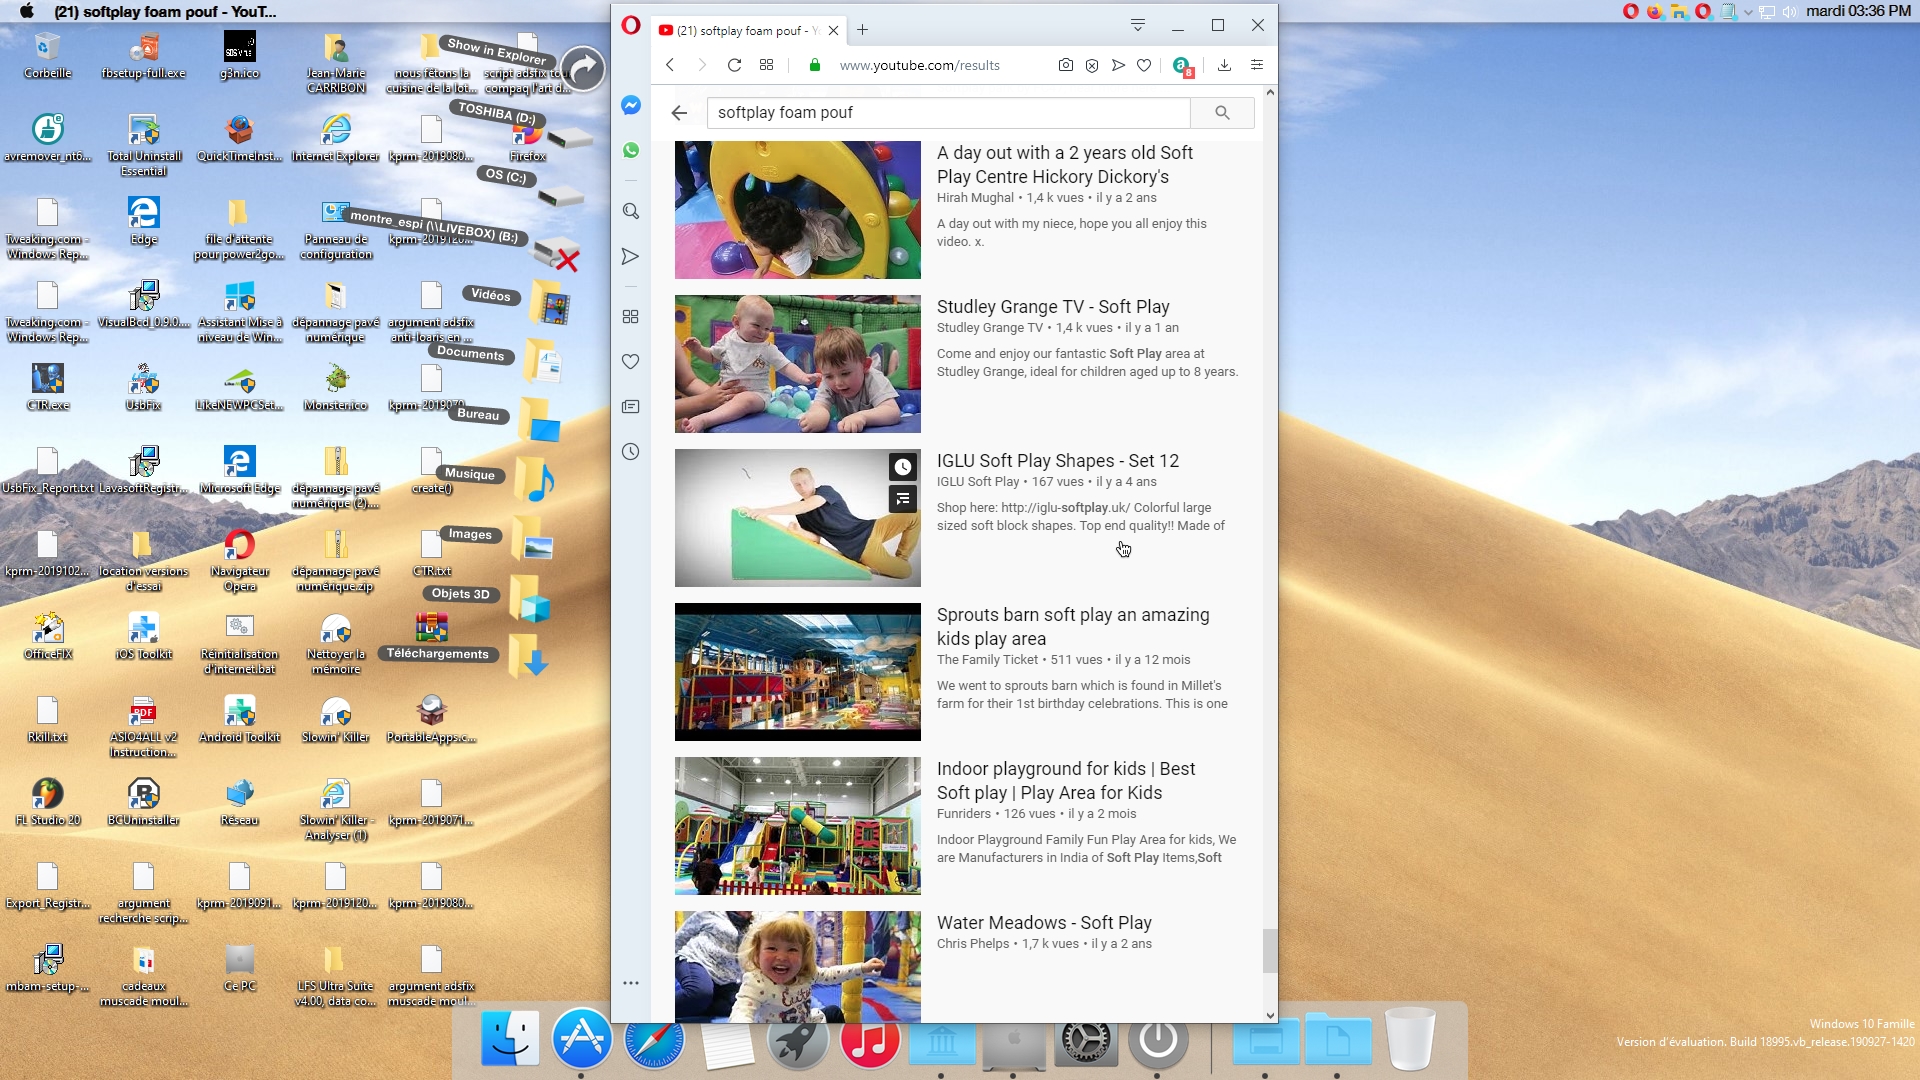Viewport: 1920px width, 1080px height.
Task: Take a snapshot with the camera icon
Action: point(1066,65)
